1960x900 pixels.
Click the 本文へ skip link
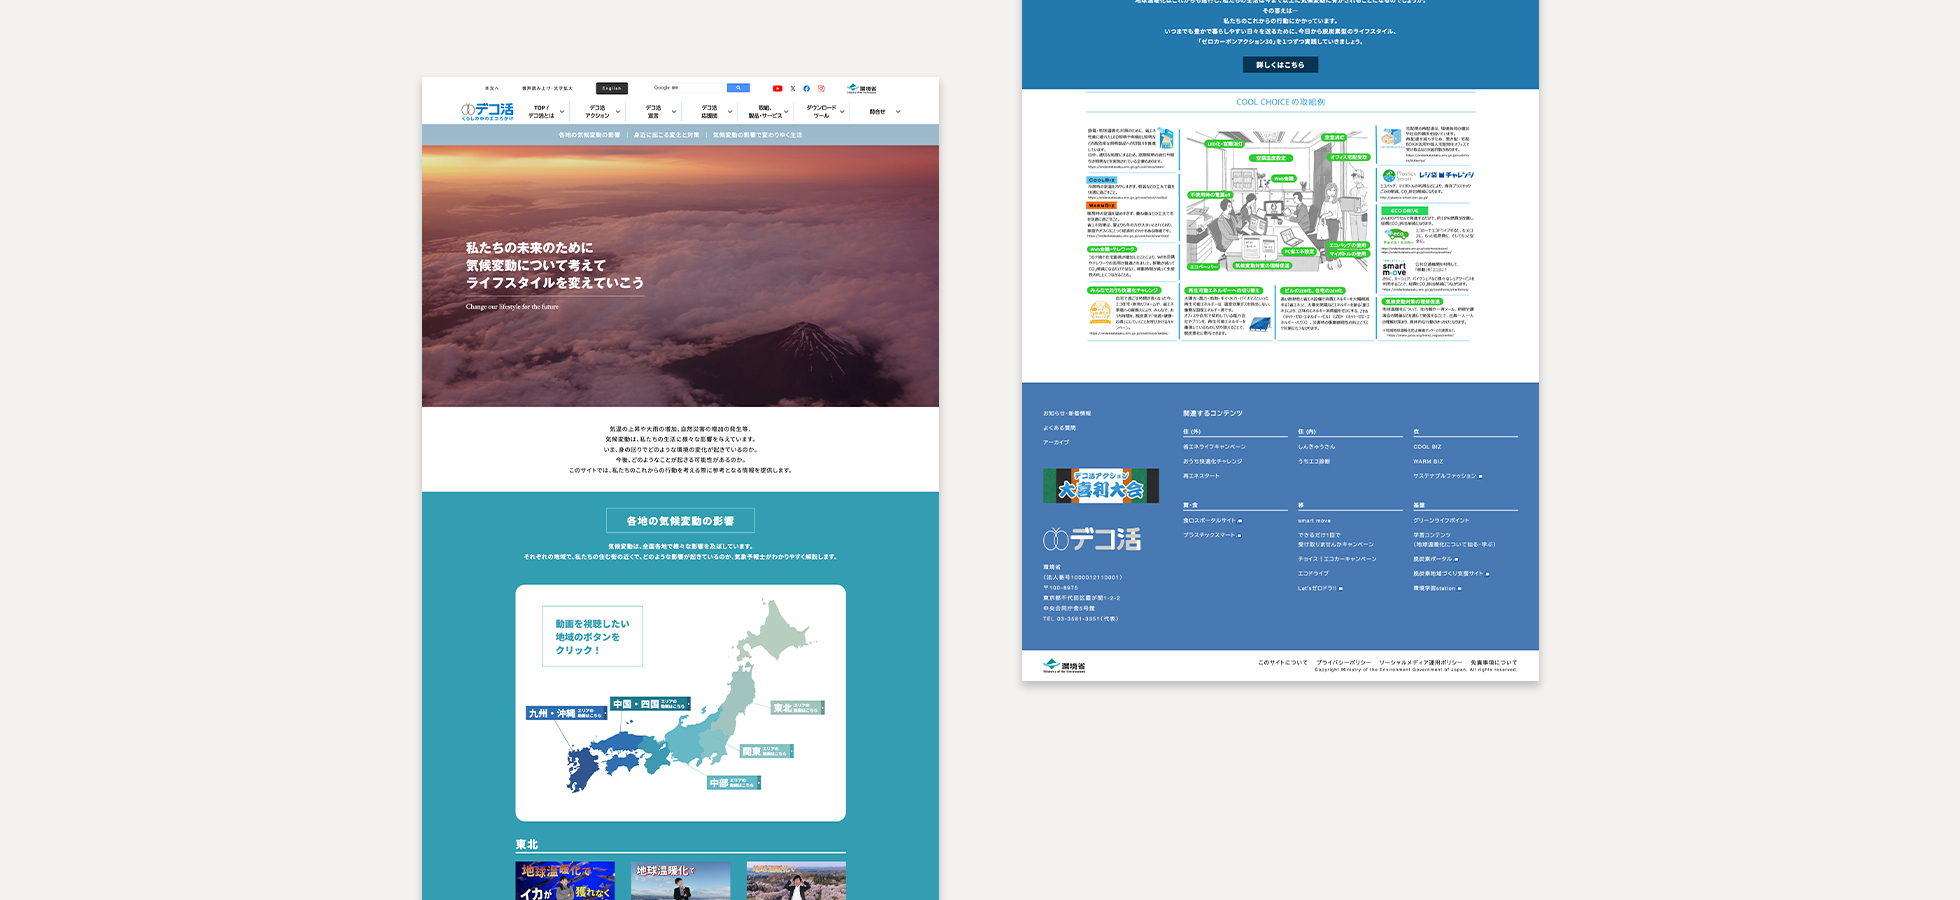click(491, 88)
